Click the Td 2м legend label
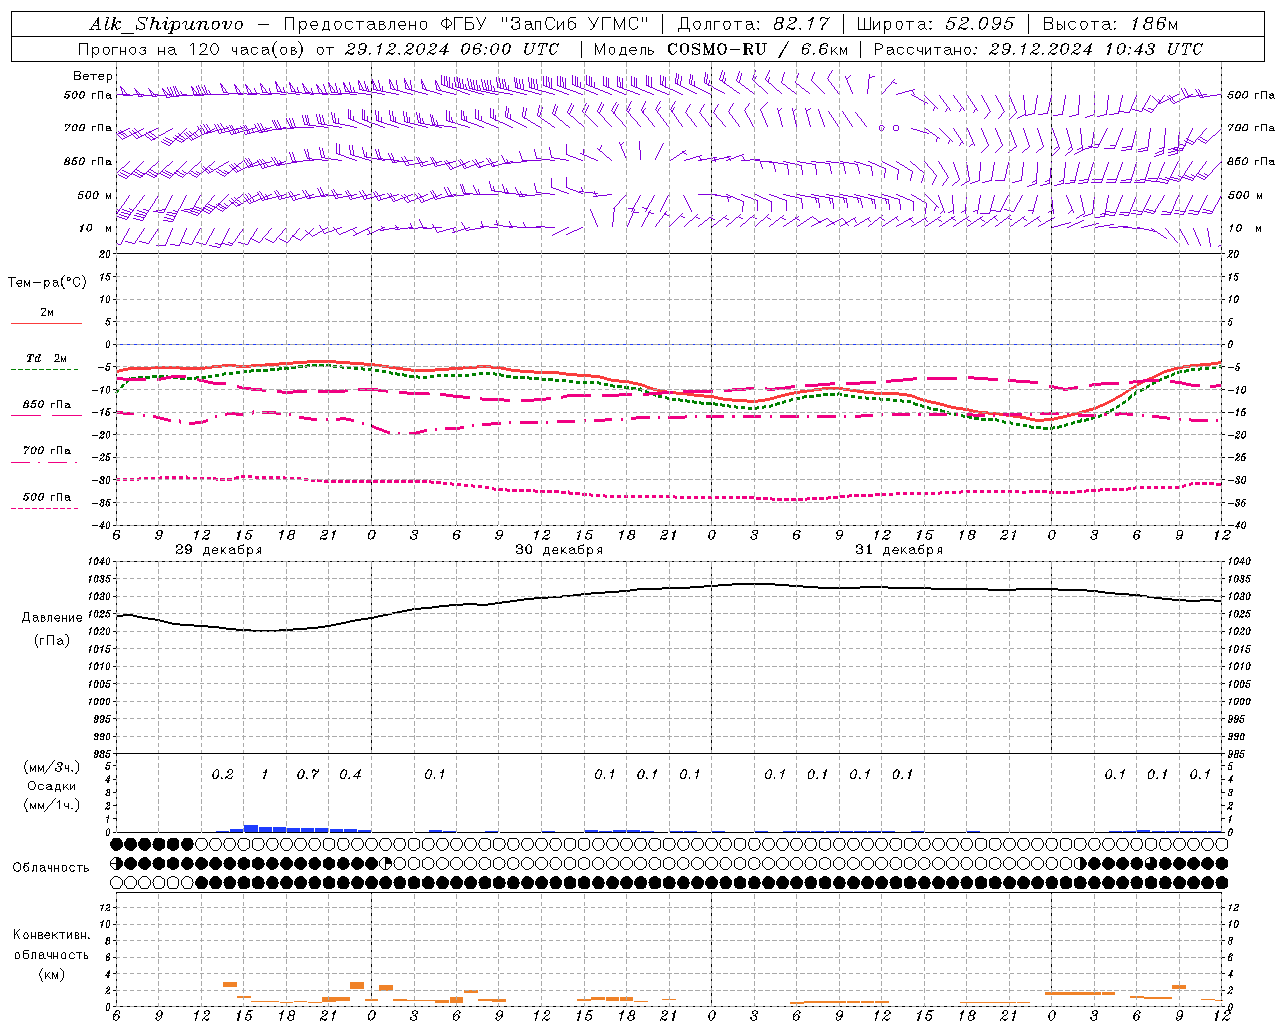 pyautogui.click(x=47, y=358)
